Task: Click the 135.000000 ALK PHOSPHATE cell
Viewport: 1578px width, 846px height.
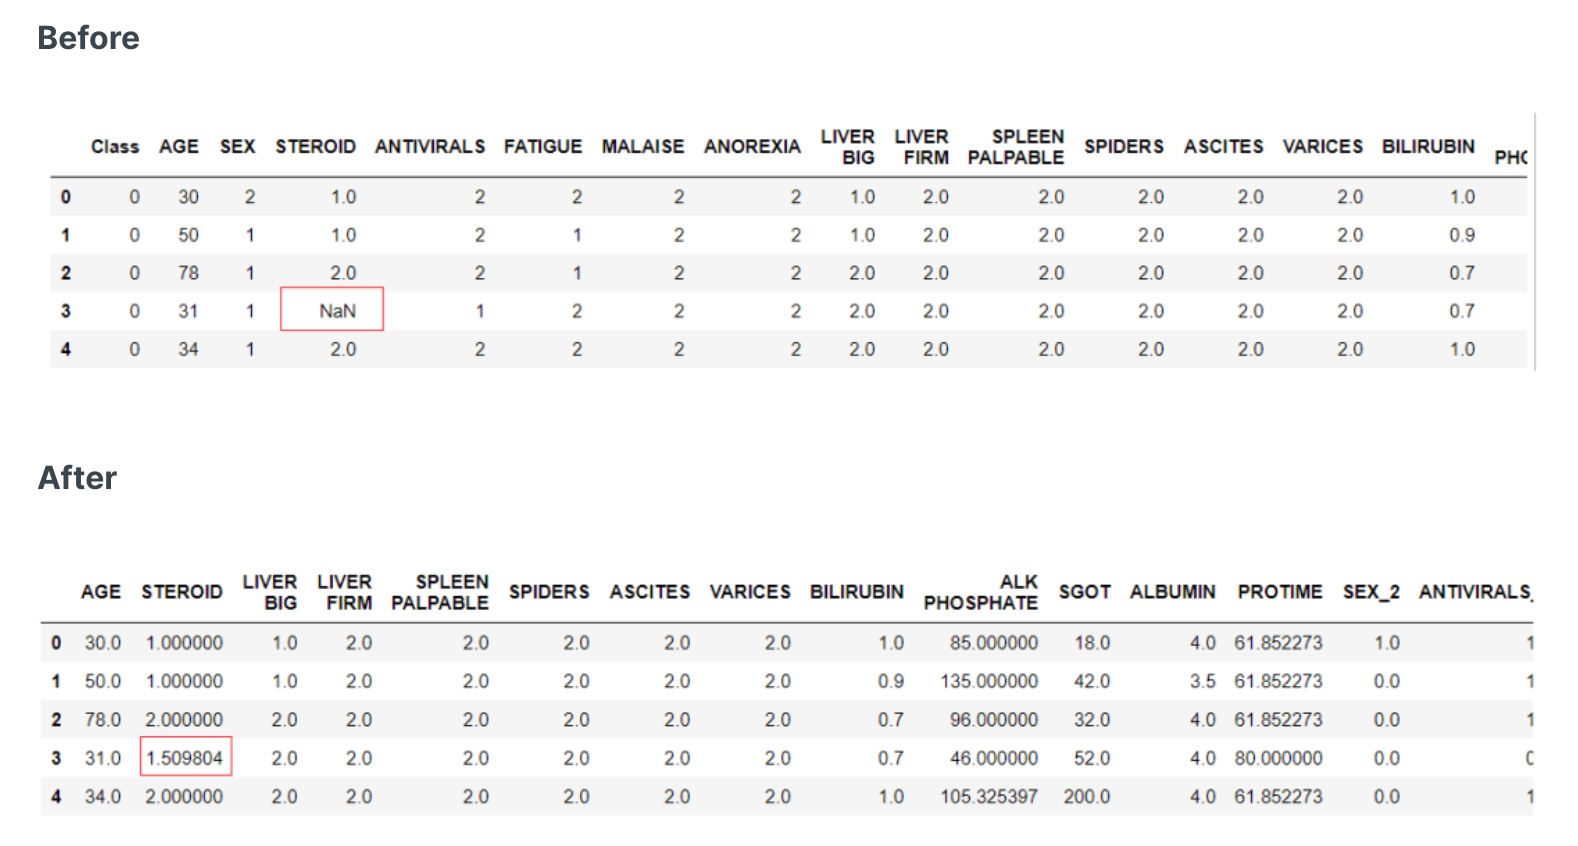Action: point(988,681)
